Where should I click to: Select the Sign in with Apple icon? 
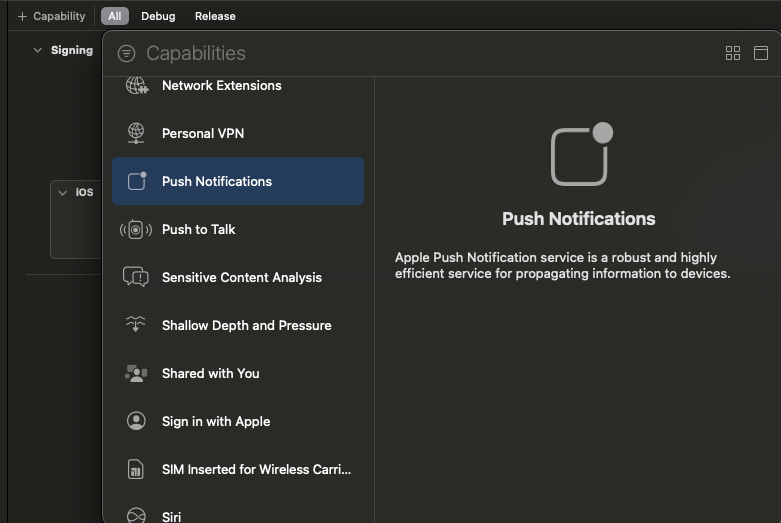[x=136, y=421]
